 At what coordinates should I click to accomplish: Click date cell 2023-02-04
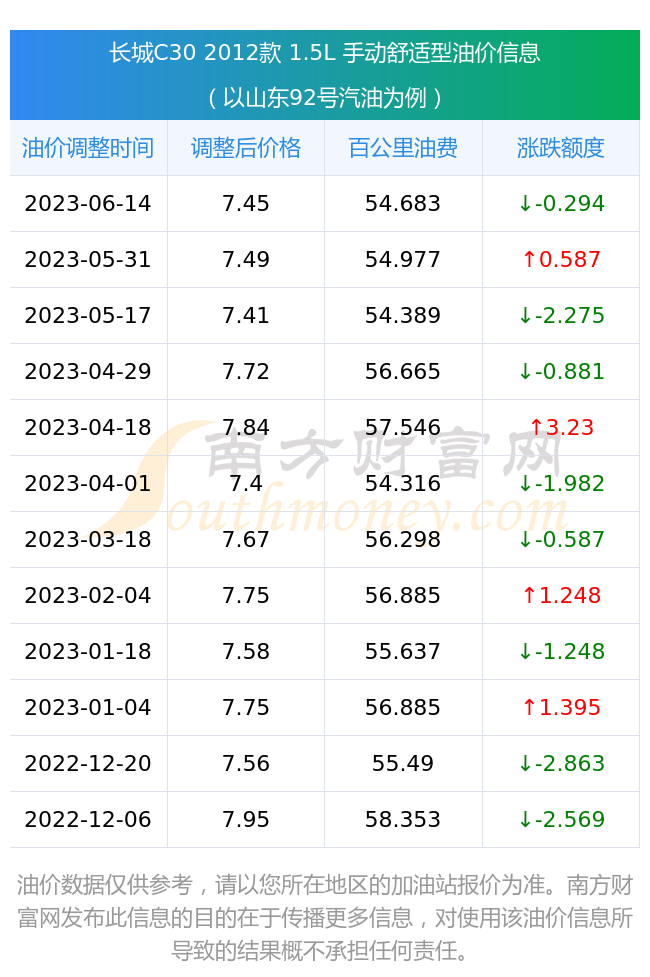[x=88, y=596]
